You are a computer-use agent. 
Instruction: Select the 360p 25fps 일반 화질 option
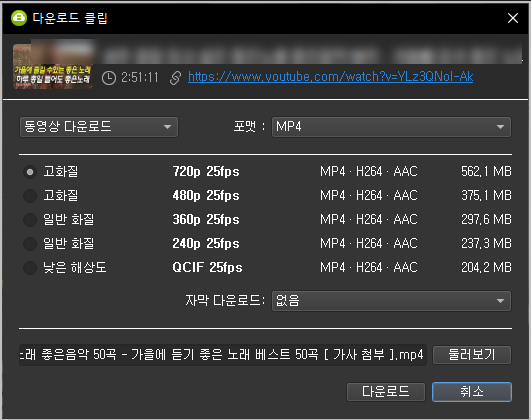(30, 220)
